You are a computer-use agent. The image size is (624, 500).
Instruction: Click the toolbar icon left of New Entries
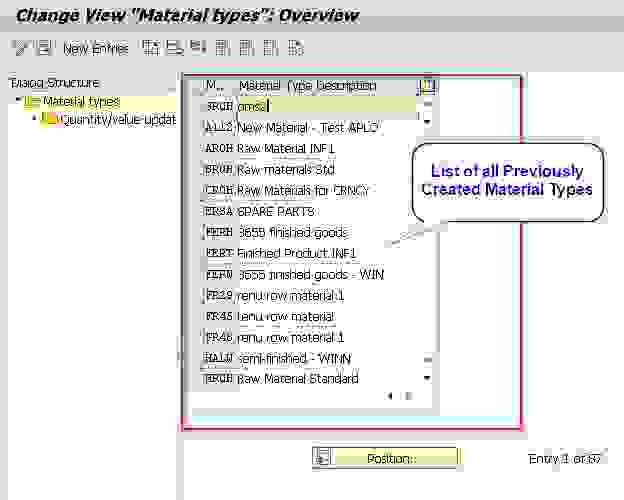pos(45,47)
